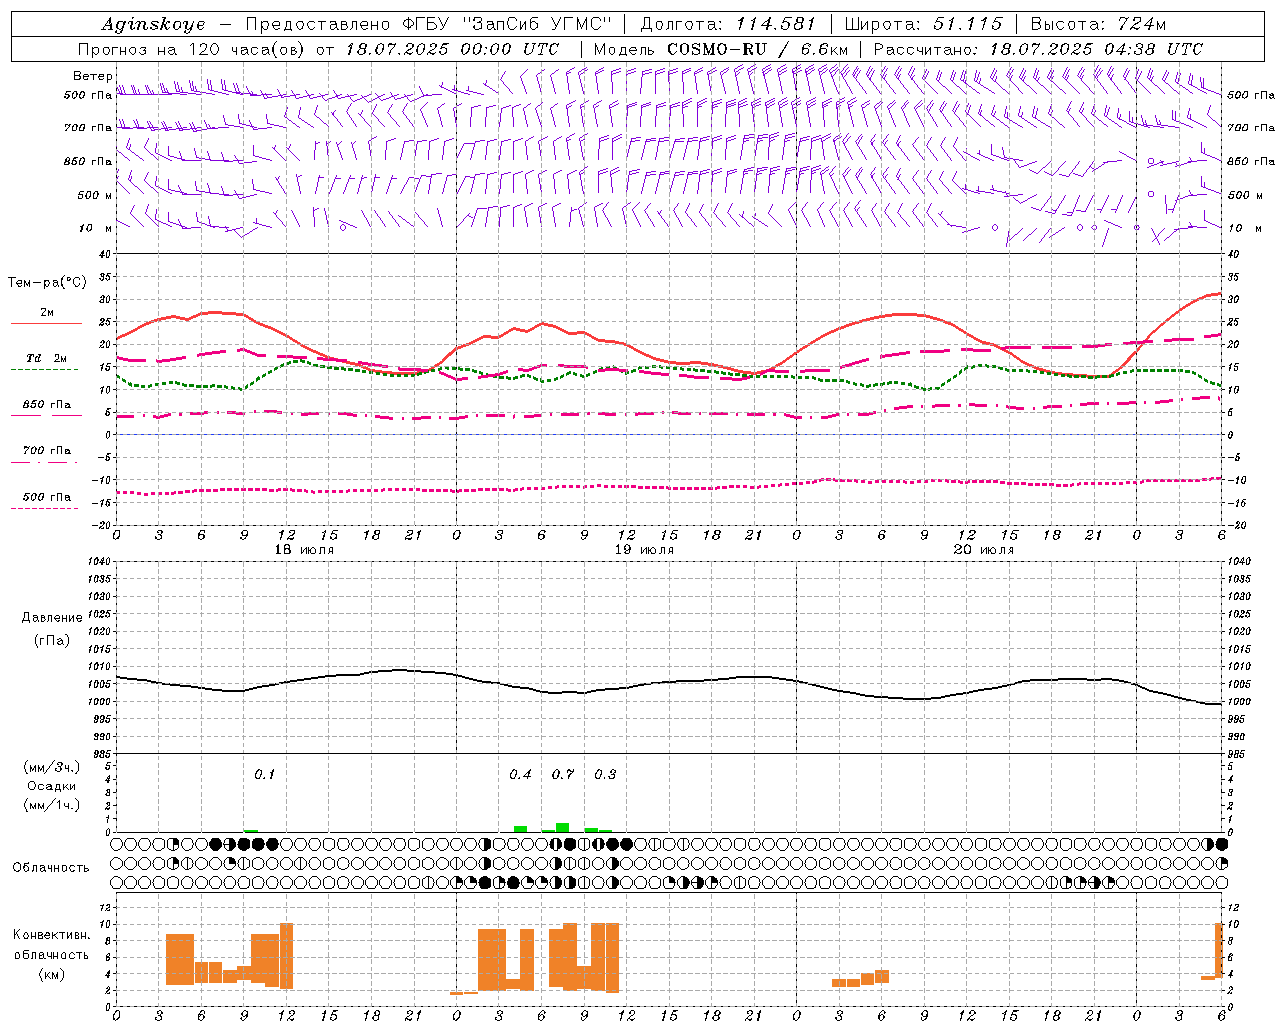Click the station name Aginskoye in the header
This screenshot has height=1024, width=1280.
coord(153,24)
